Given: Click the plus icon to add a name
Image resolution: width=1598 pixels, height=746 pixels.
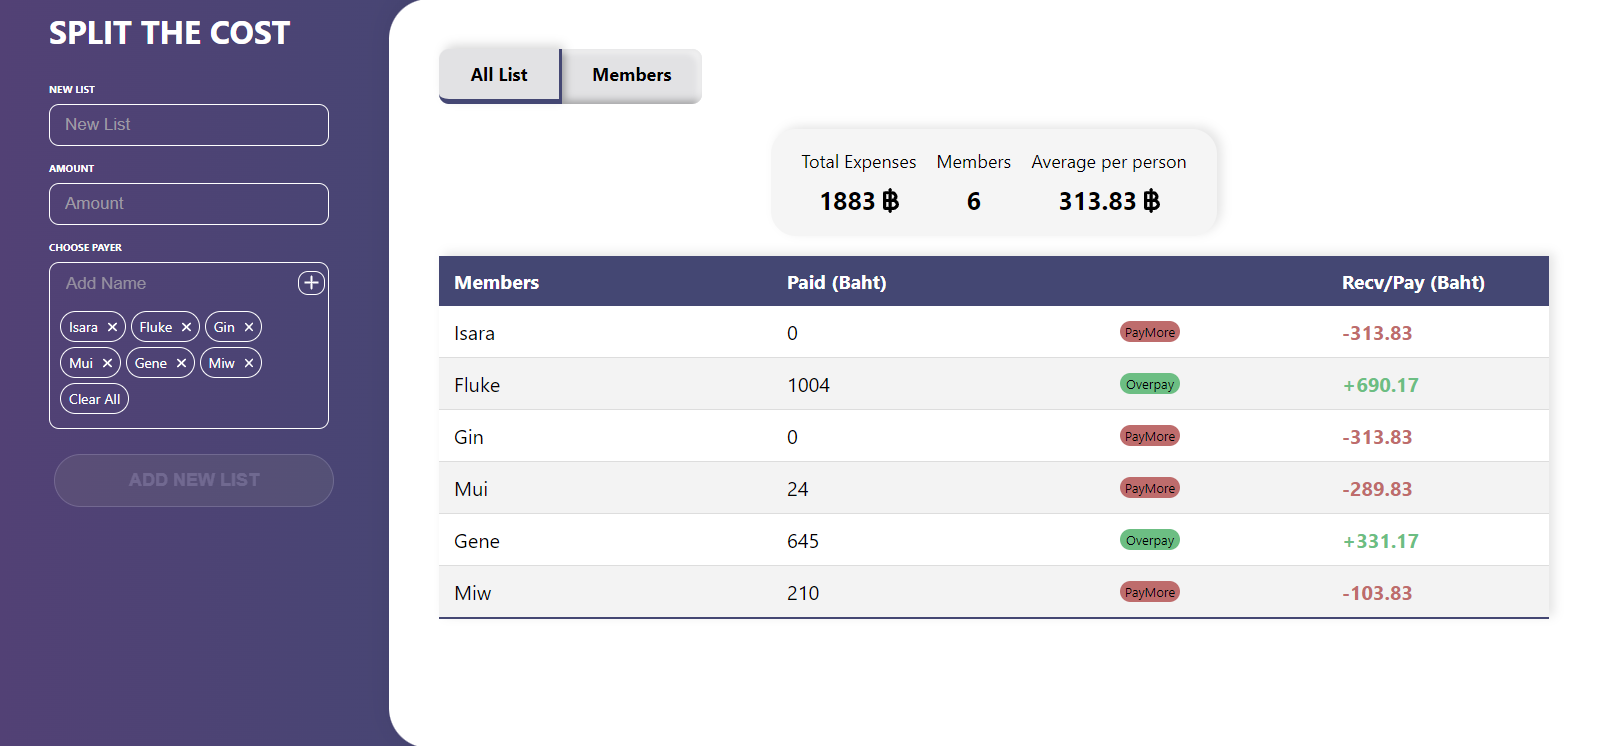Looking at the screenshot, I should tap(311, 283).
